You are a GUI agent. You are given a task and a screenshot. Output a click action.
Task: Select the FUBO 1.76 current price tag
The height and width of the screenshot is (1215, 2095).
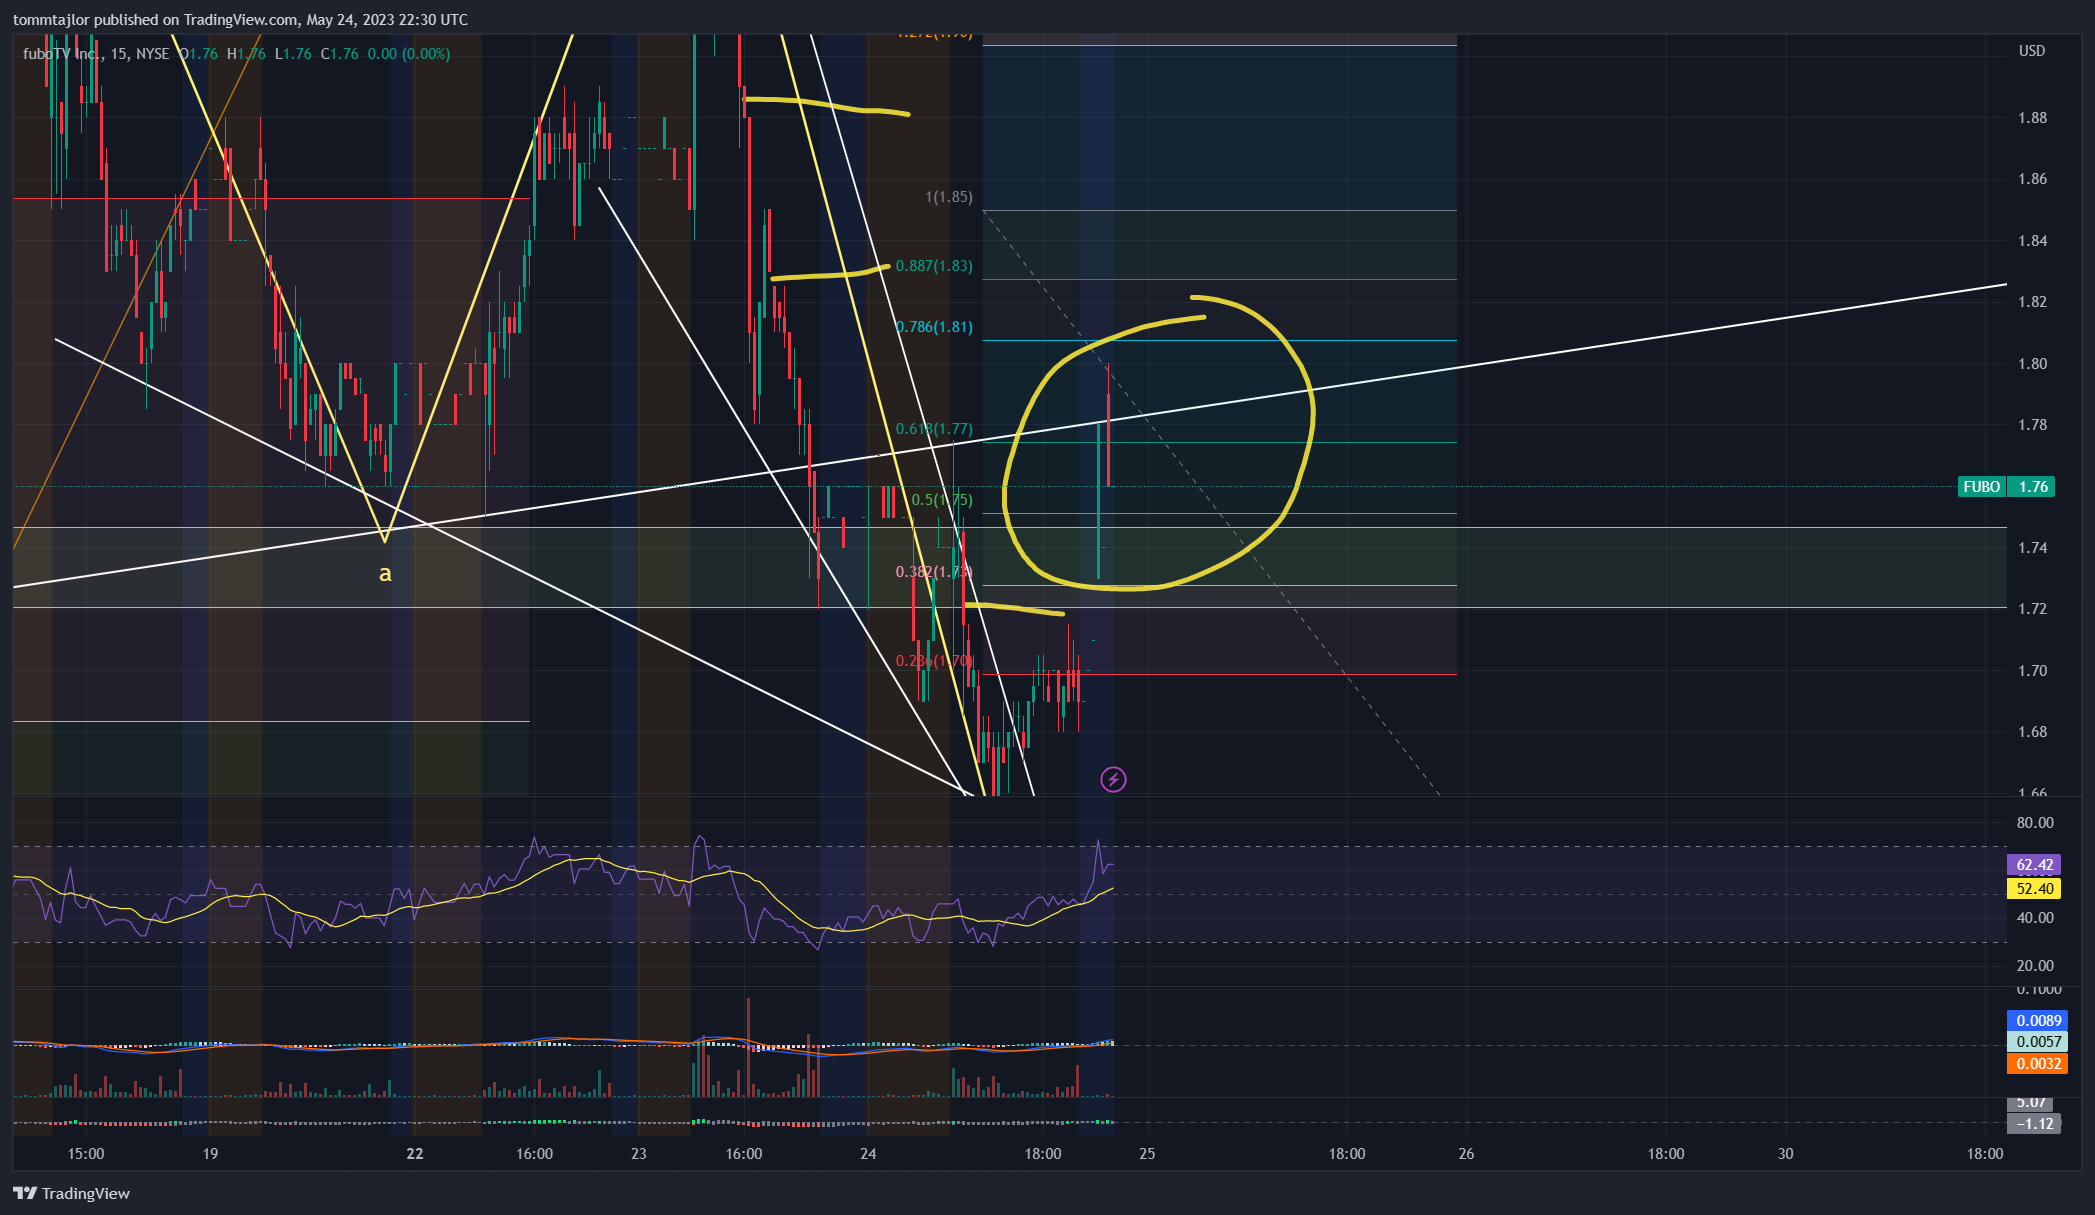pos(2007,487)
